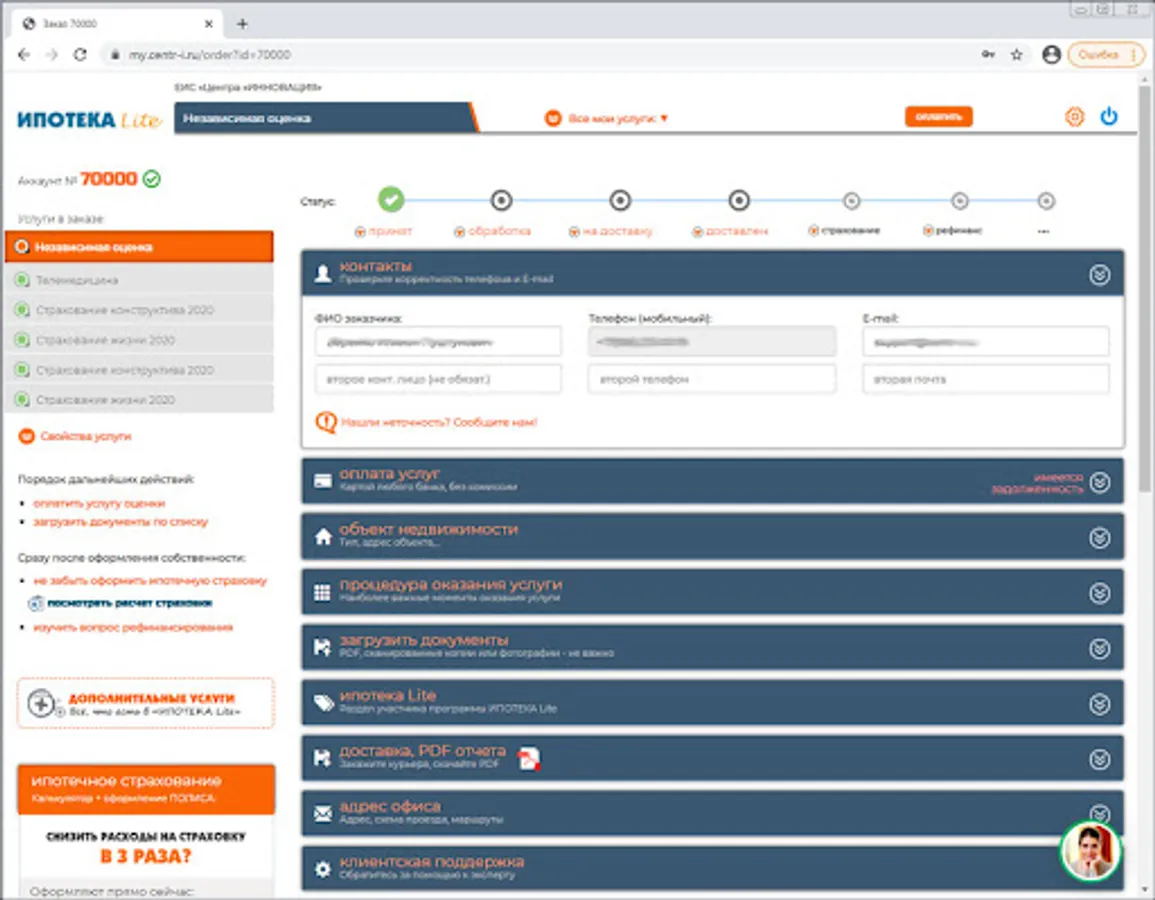Click the green verified account checkmark

[152, 179]
